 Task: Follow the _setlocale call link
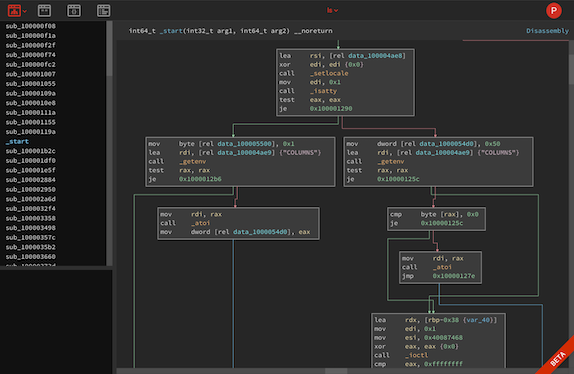pyautogui.click(x=329, y=73)
